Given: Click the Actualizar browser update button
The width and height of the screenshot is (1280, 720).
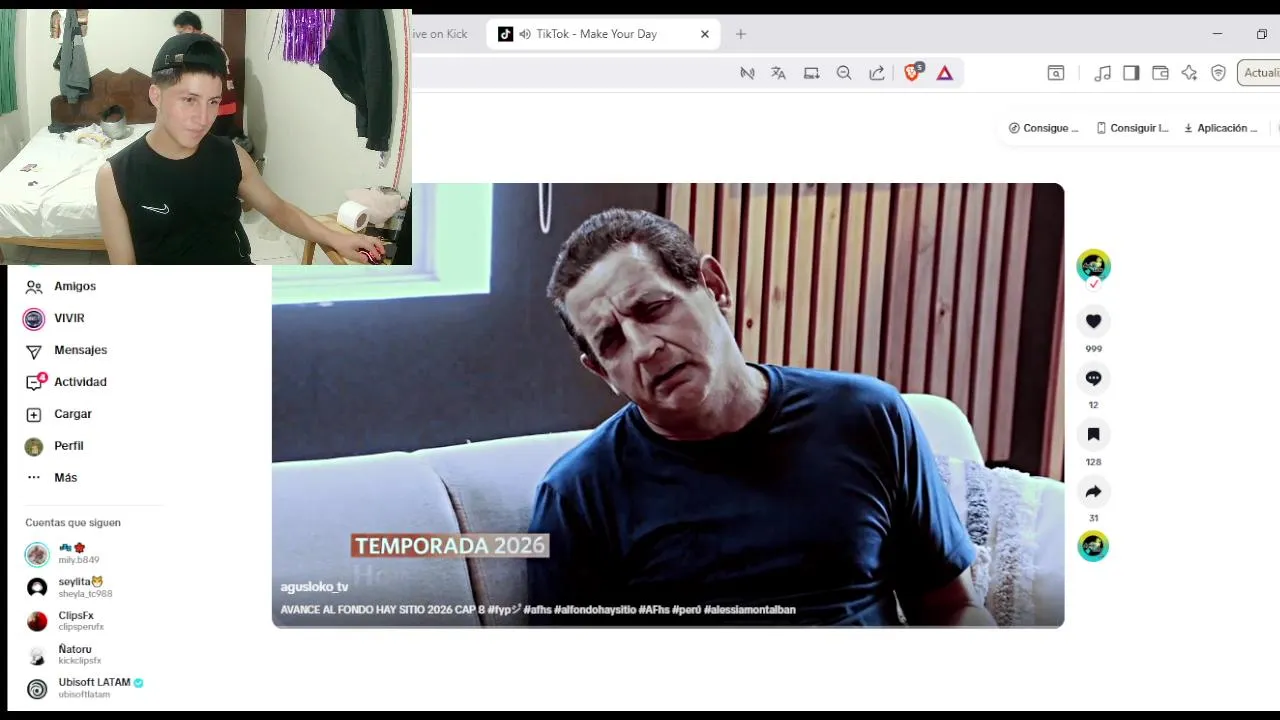Looking at the screenshot, I should pos(1260,73).
